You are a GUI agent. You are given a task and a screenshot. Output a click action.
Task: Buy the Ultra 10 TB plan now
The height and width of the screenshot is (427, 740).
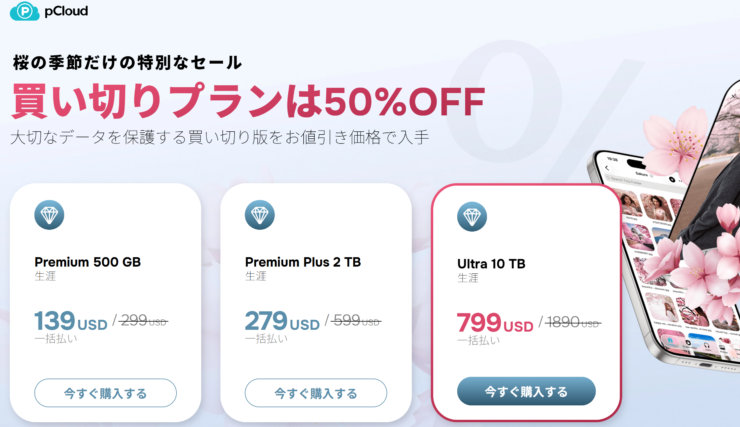click(526, 391)
